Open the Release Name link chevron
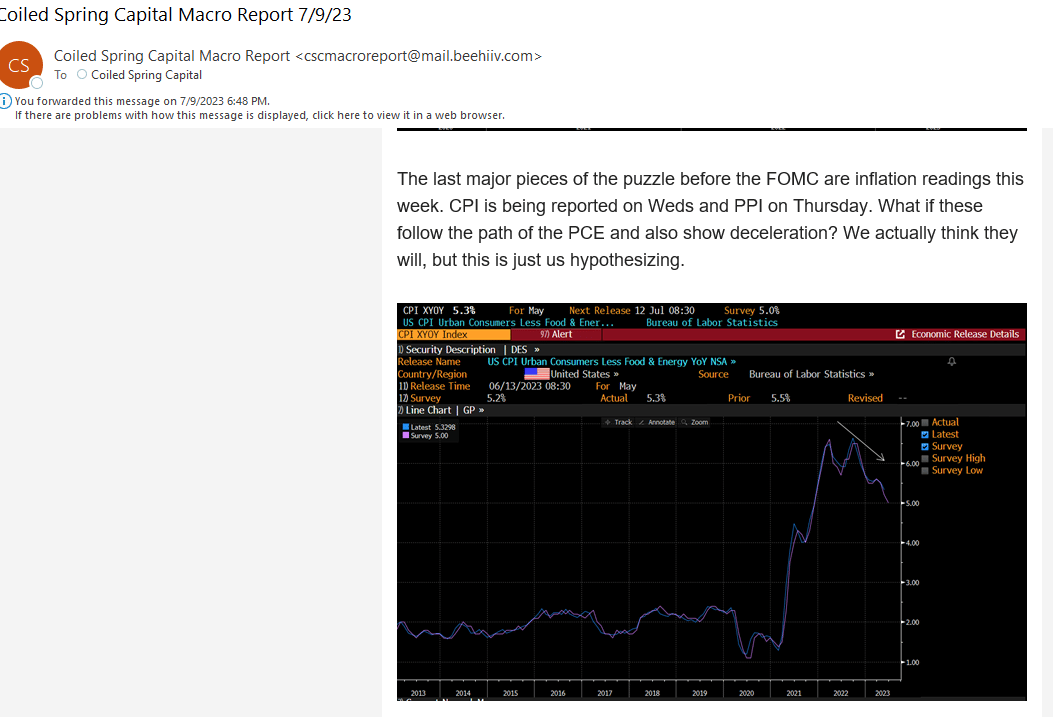1053x717 pixels. point(733,362)
